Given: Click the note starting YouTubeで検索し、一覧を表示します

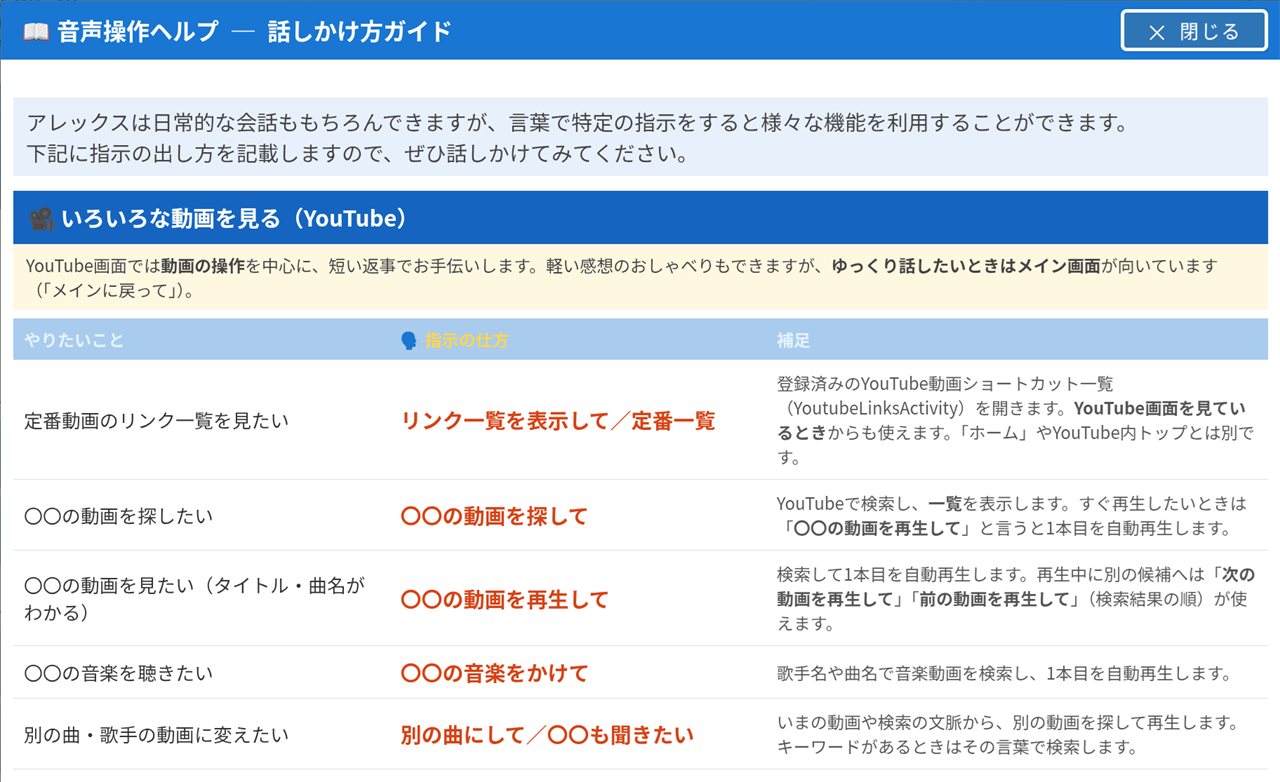Looking at the screenshot, I should point(1012,516).
